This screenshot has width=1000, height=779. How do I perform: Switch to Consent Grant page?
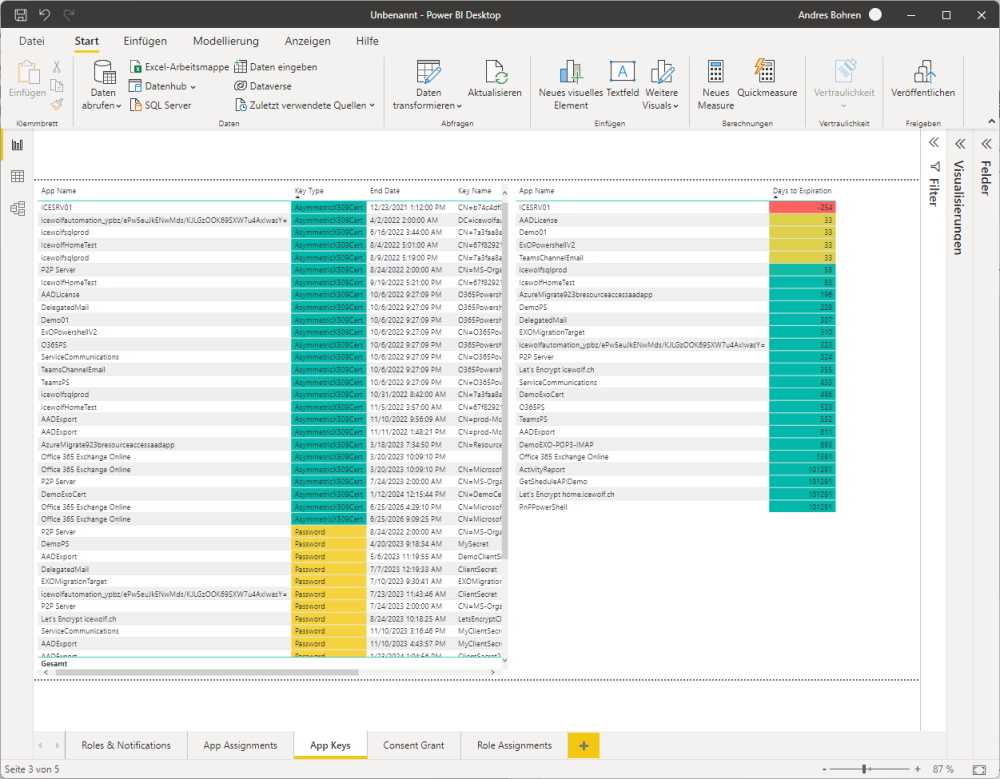pyautogui.click(x=414, y=745)
